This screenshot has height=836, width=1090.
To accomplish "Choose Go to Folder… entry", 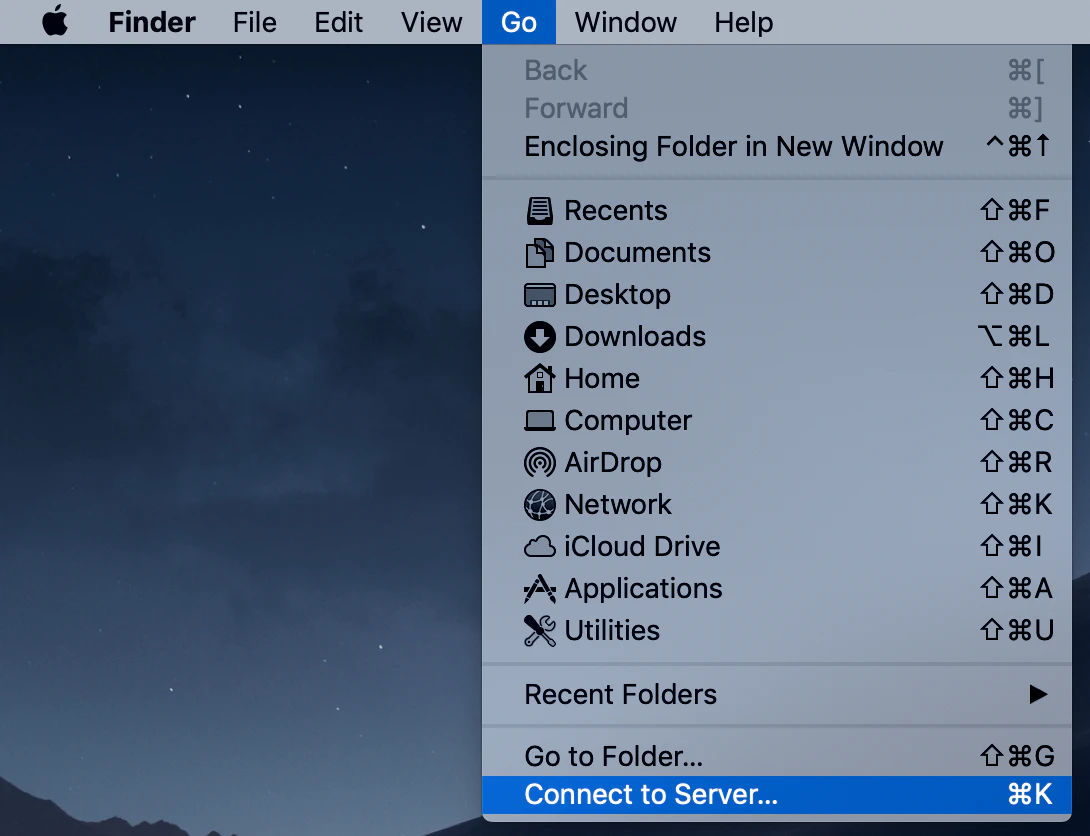I will coord(776,756).
